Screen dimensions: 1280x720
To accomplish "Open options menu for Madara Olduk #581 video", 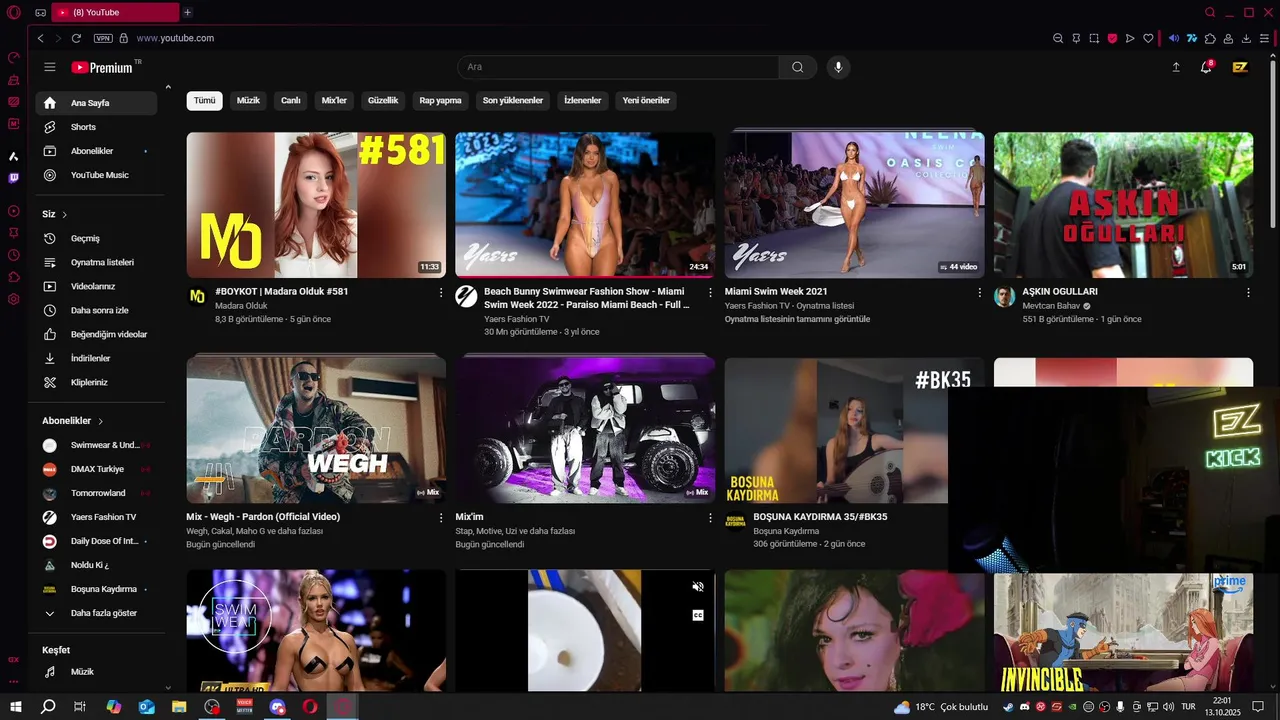I will click(x=441, y=293).
